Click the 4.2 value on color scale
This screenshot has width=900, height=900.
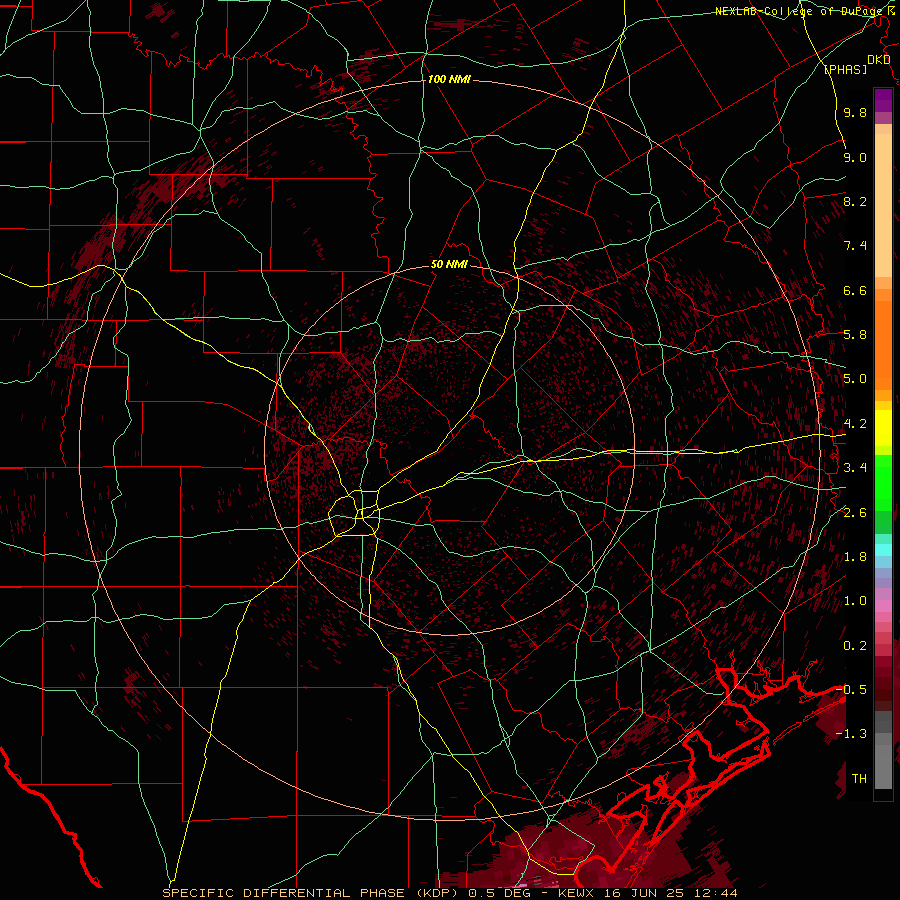[x=855, y=424]
